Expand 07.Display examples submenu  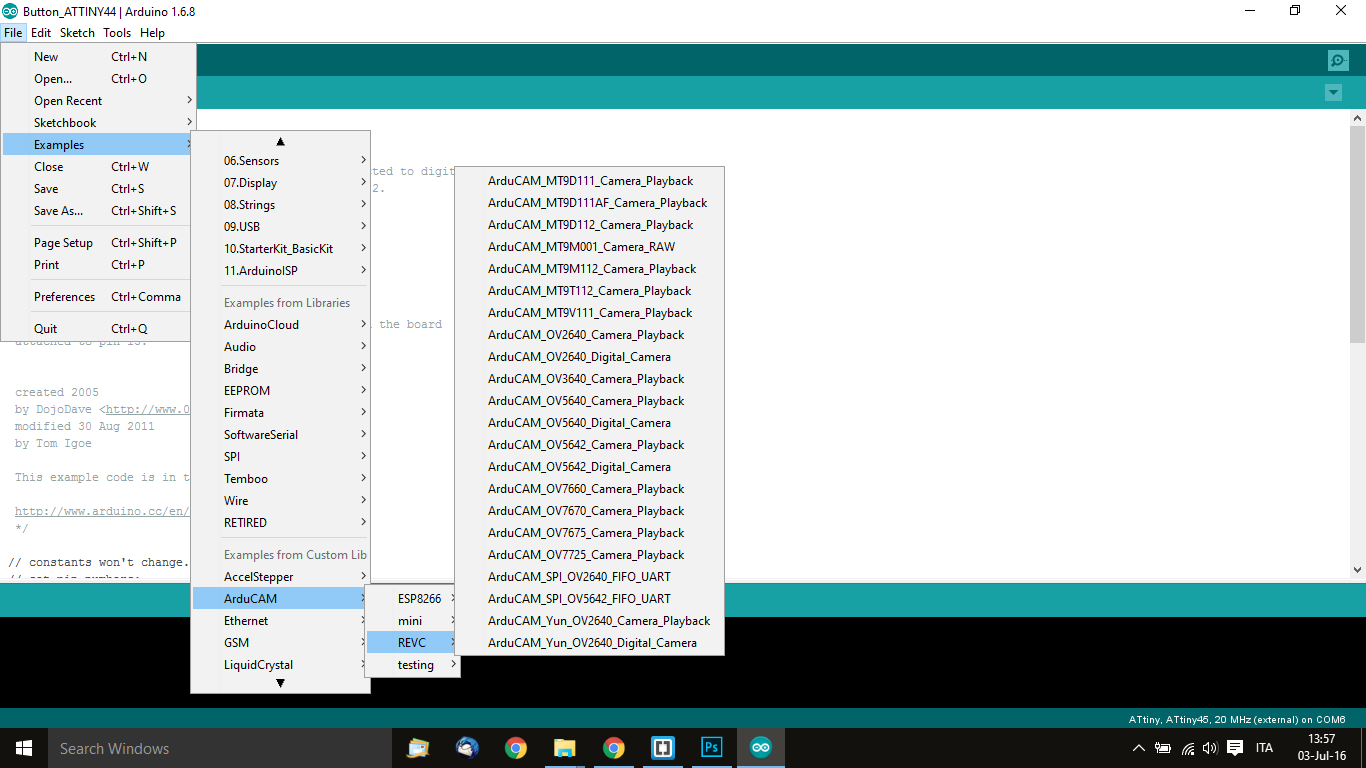tap(280, 183)
